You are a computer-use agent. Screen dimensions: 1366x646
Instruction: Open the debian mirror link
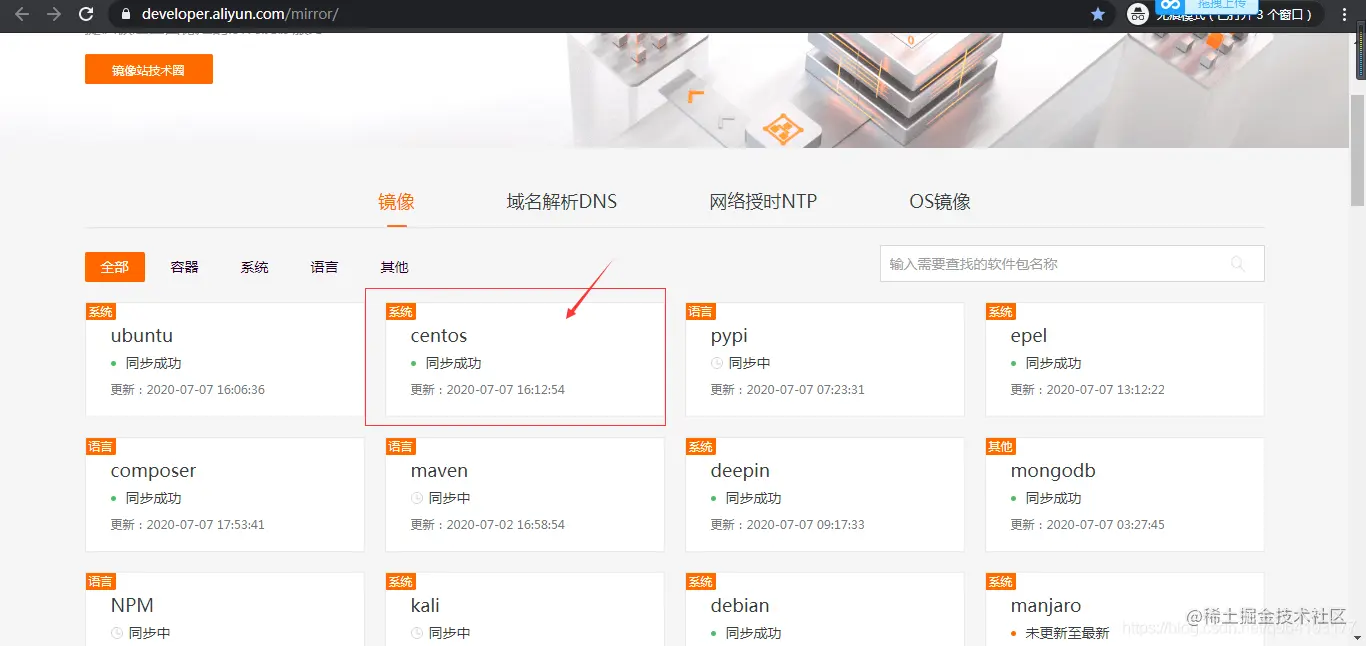(740, 606)
